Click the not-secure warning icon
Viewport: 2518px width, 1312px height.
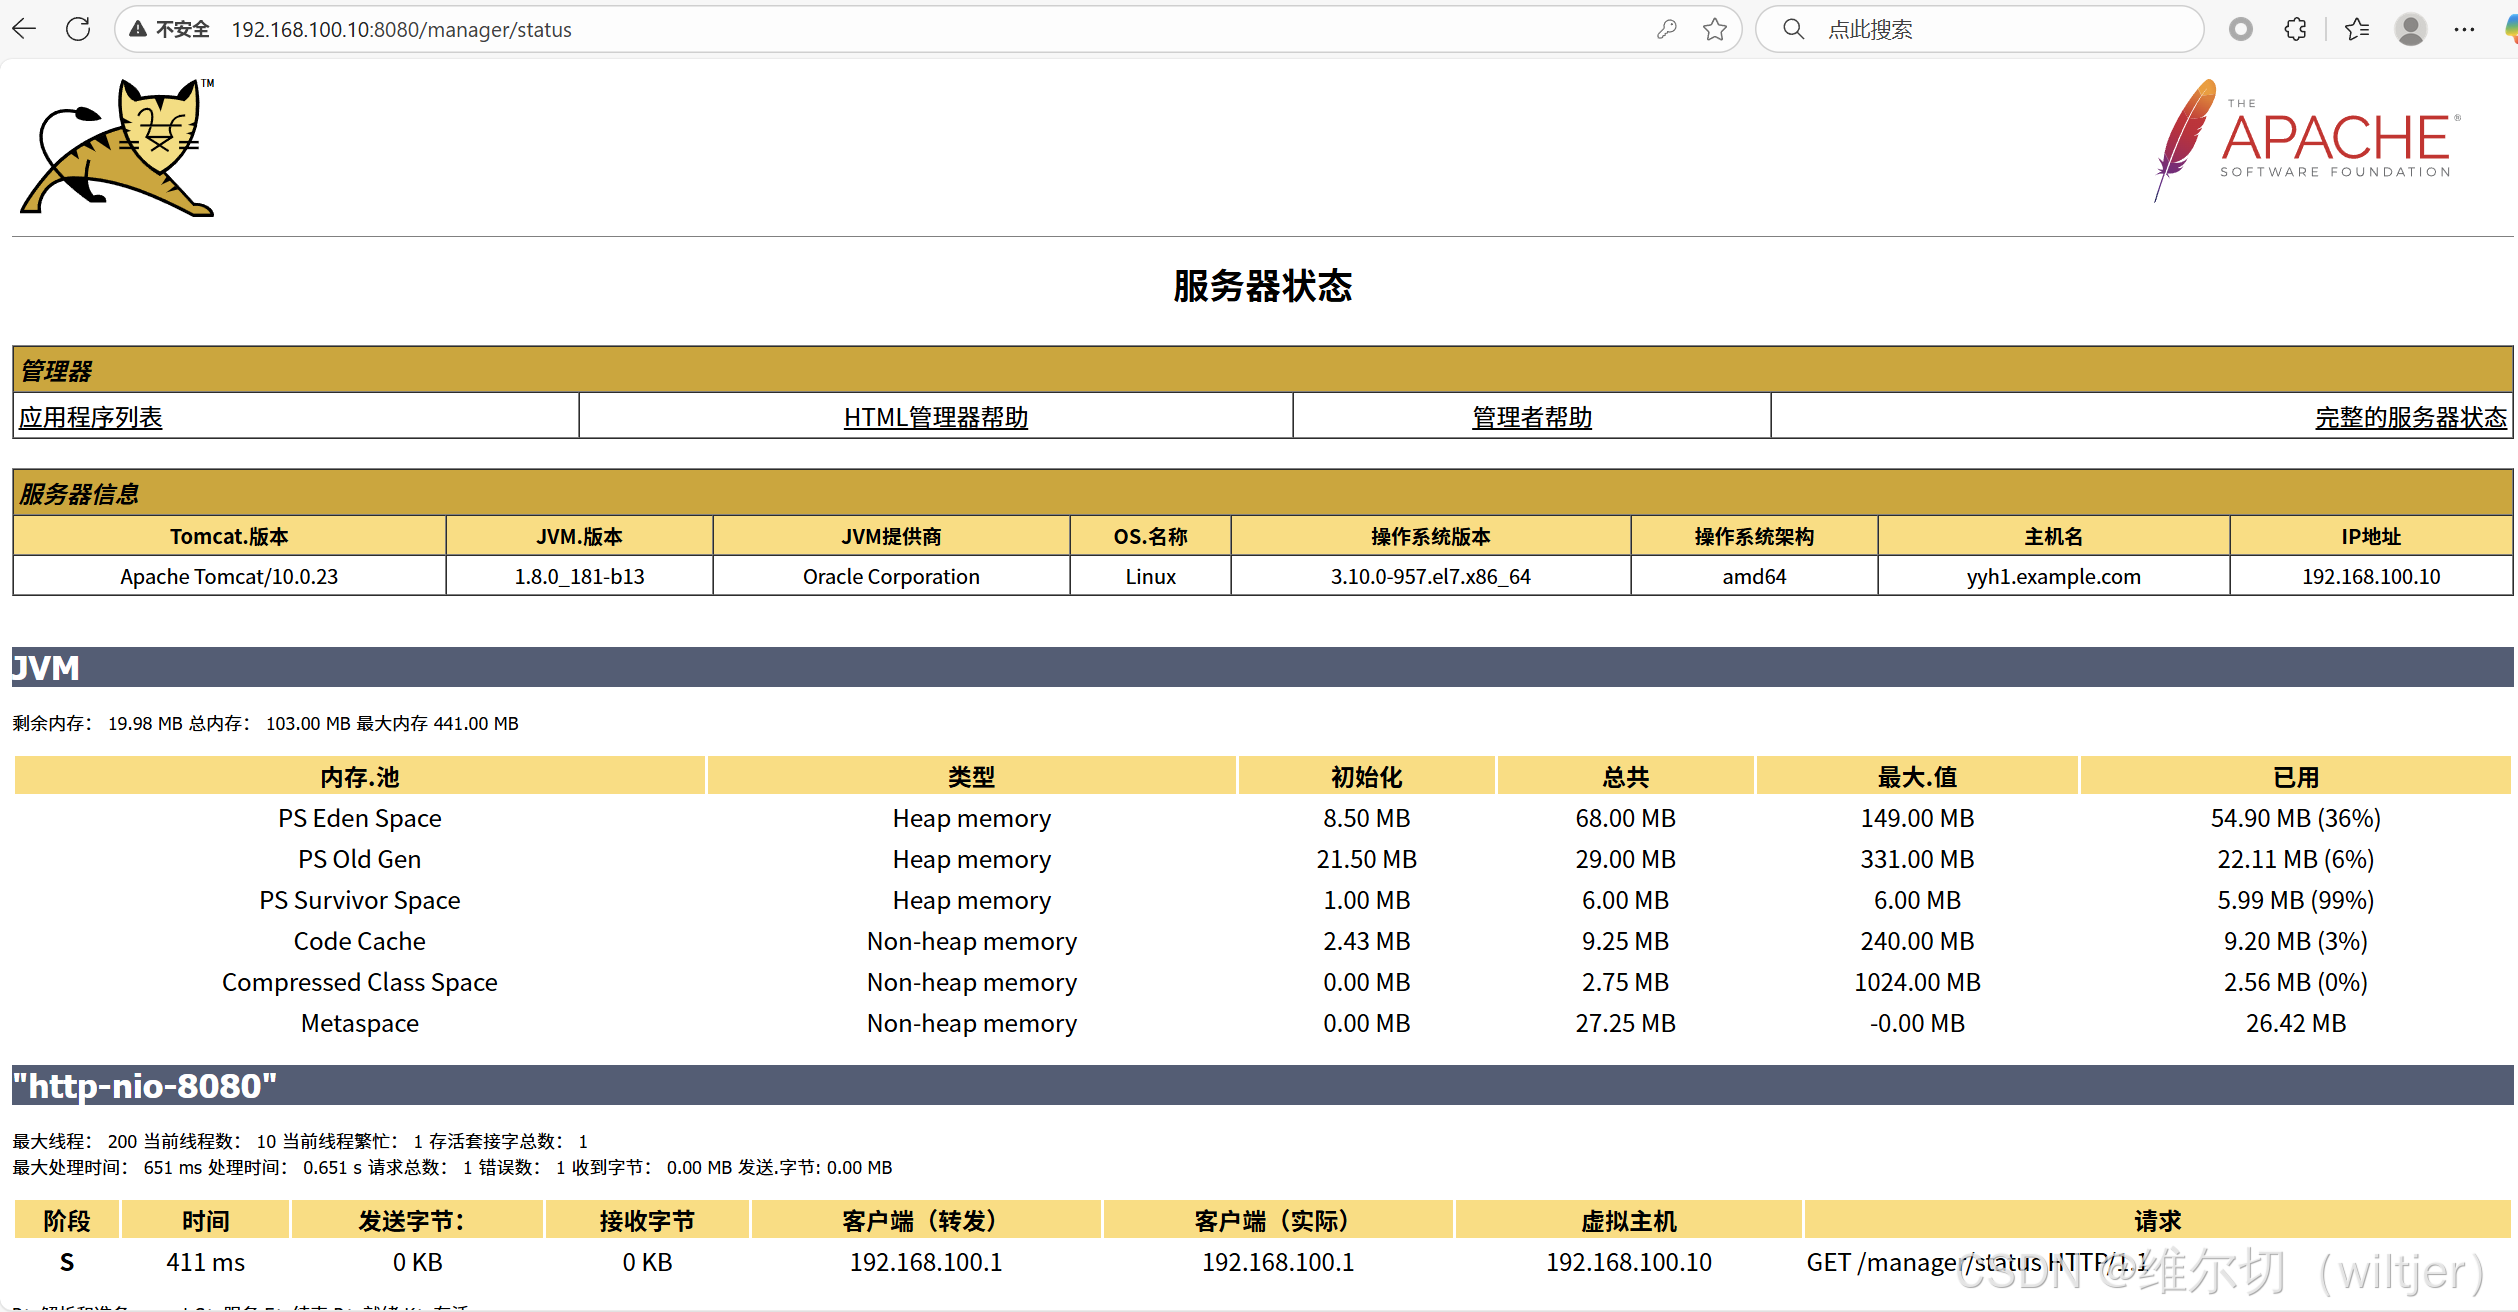tap(138, 29)
